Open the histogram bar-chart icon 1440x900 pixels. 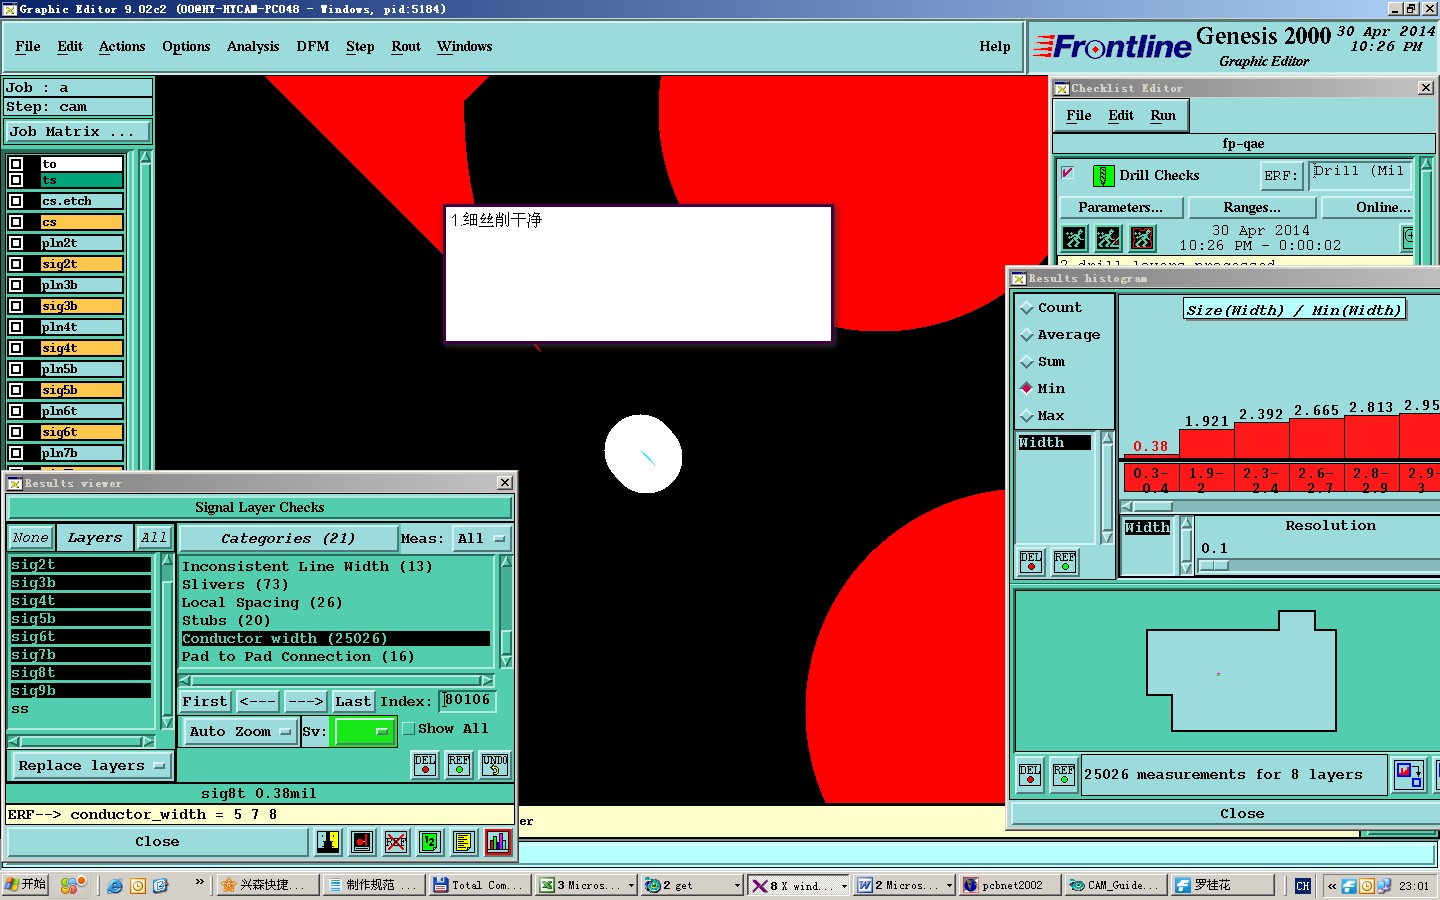click(498, 842)
